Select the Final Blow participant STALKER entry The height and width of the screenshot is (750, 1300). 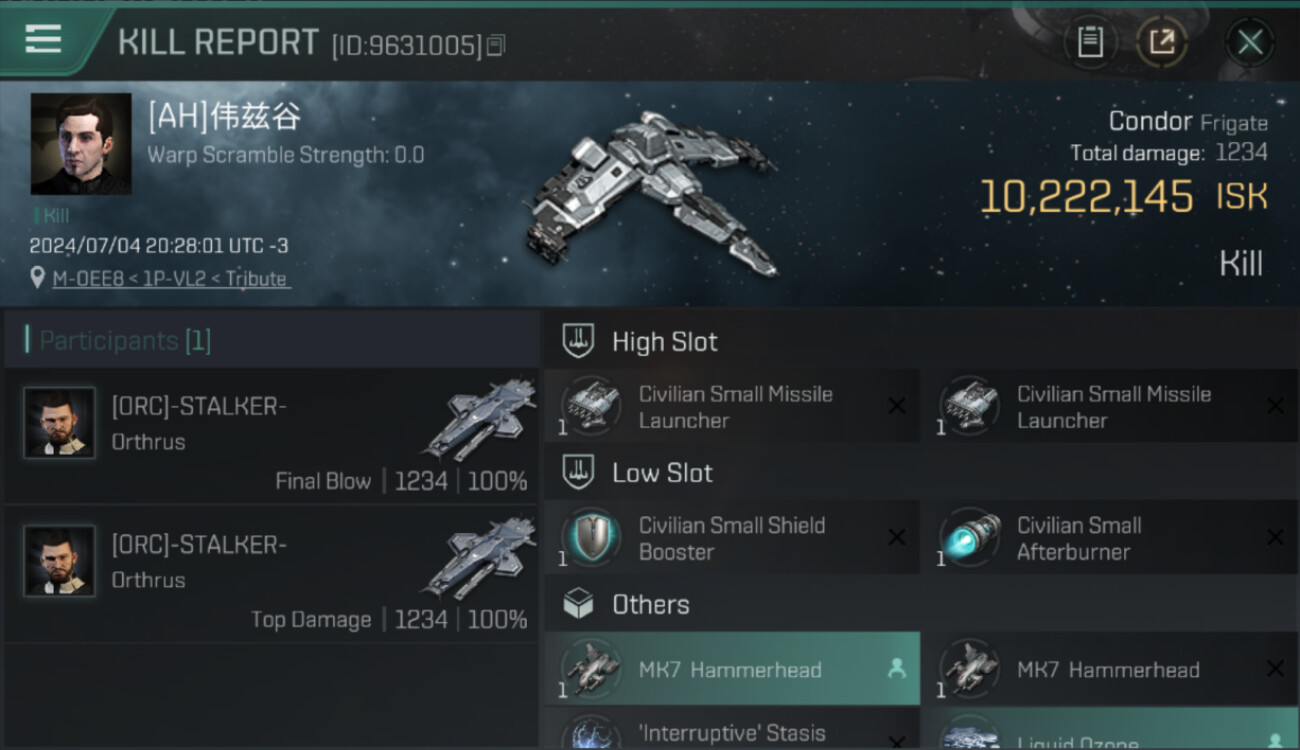(x=272, y=436)
